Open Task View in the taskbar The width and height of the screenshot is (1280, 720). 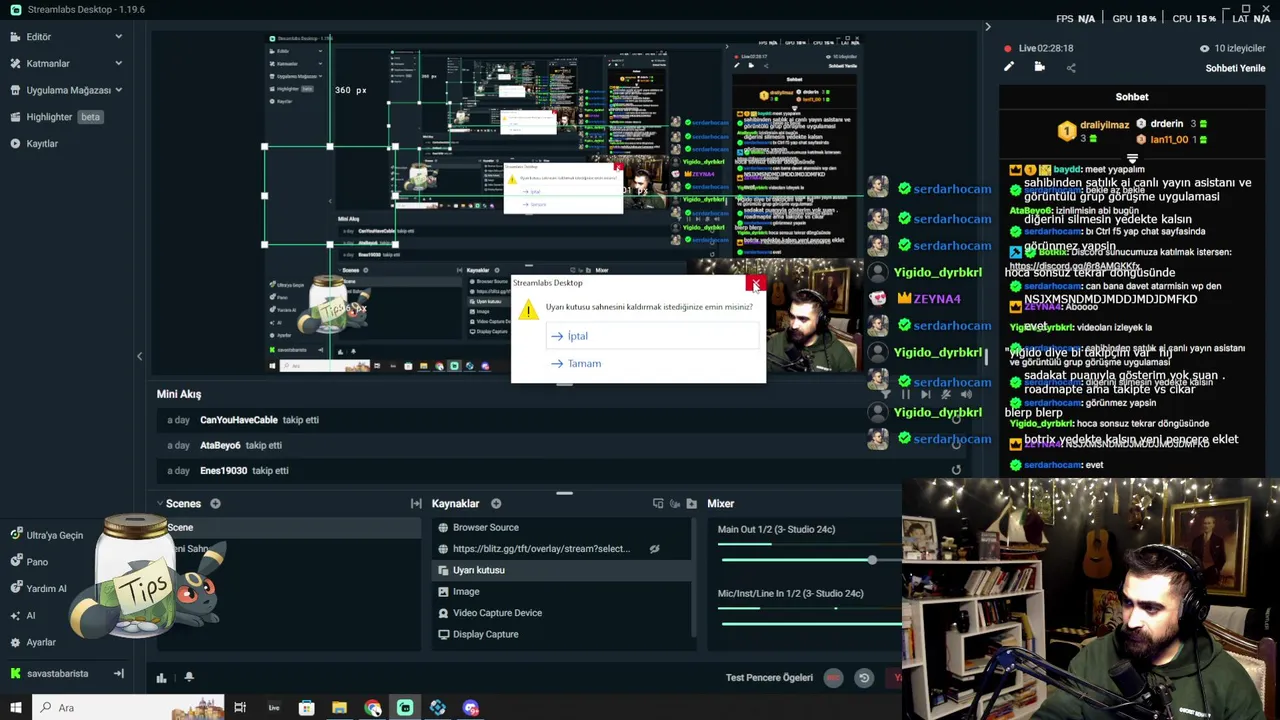(240, 708)
